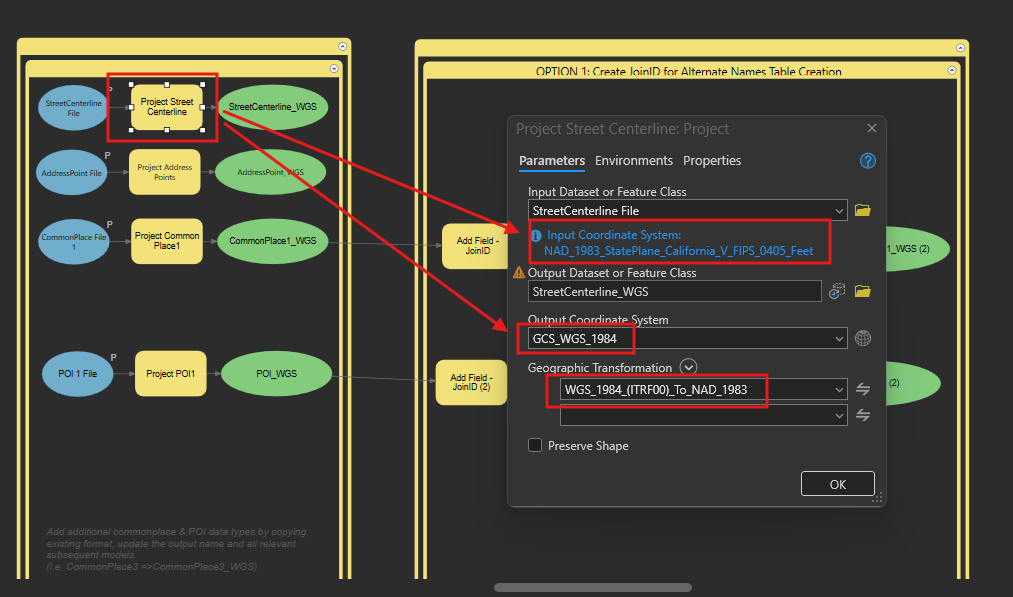
Task: Click the Input Coordinate System info link
Action: click(678, 243)
